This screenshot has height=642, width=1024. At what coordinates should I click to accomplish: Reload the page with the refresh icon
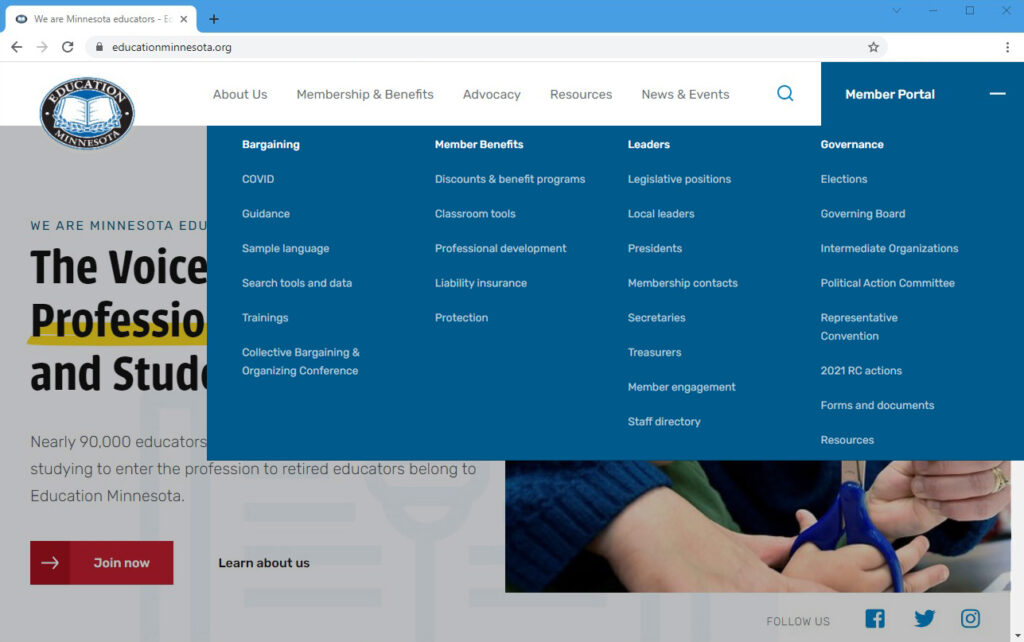[x=68, y=47]
